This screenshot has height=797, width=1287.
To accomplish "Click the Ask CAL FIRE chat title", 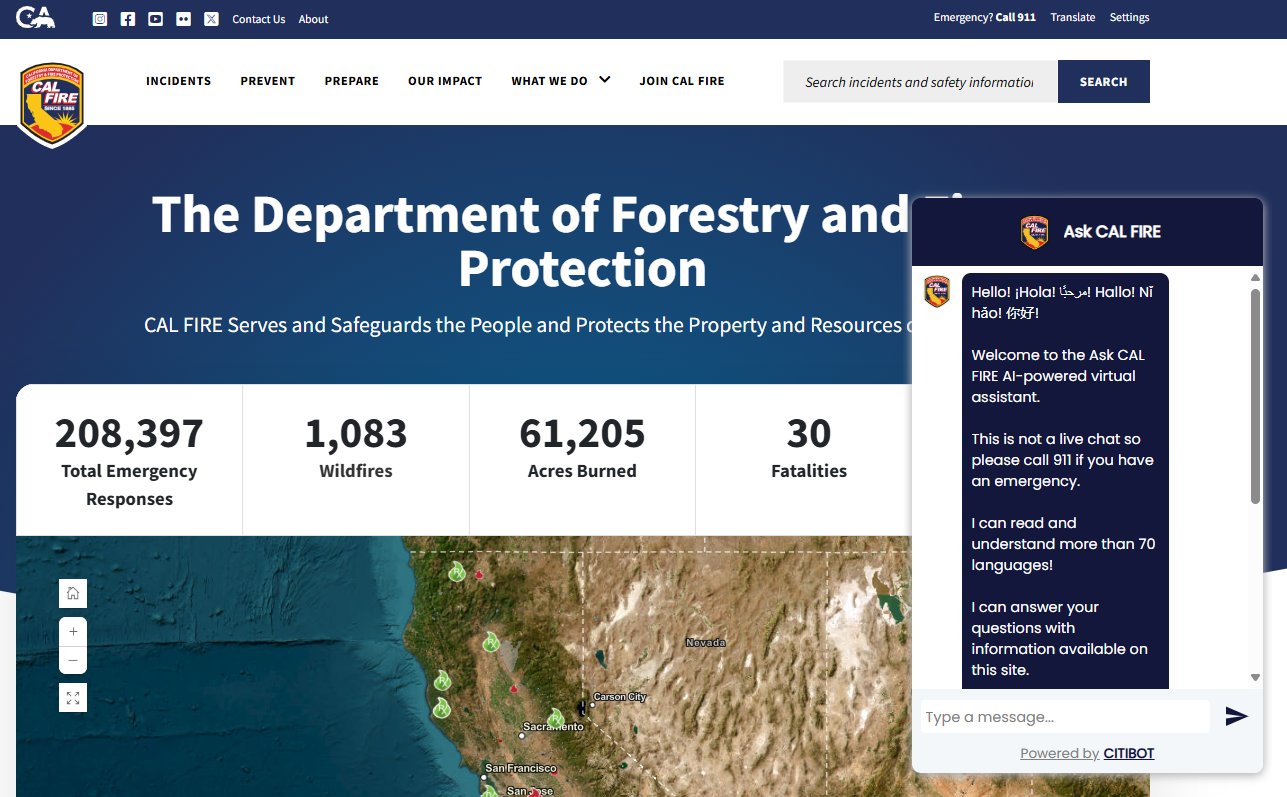I will pos(1112,232).
